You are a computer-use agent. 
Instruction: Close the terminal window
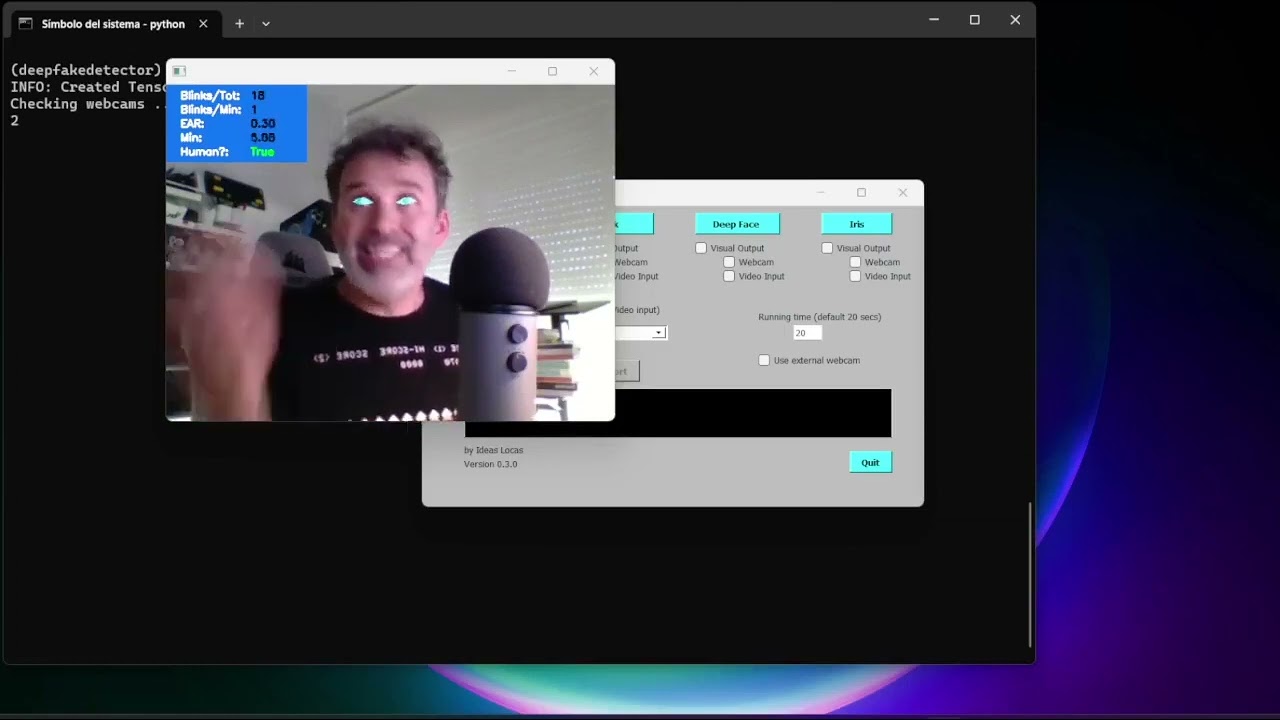coord(1015,19)
